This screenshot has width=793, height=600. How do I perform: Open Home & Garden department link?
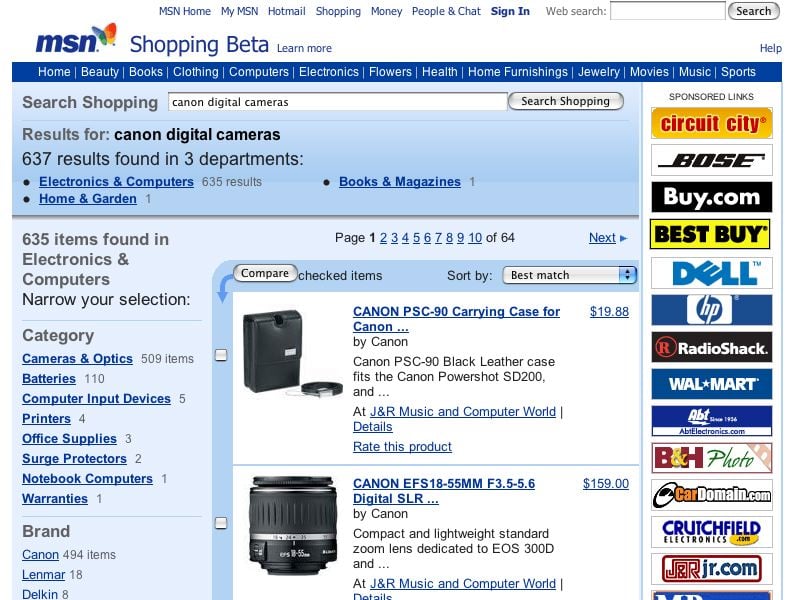click(x=88, y=199)
